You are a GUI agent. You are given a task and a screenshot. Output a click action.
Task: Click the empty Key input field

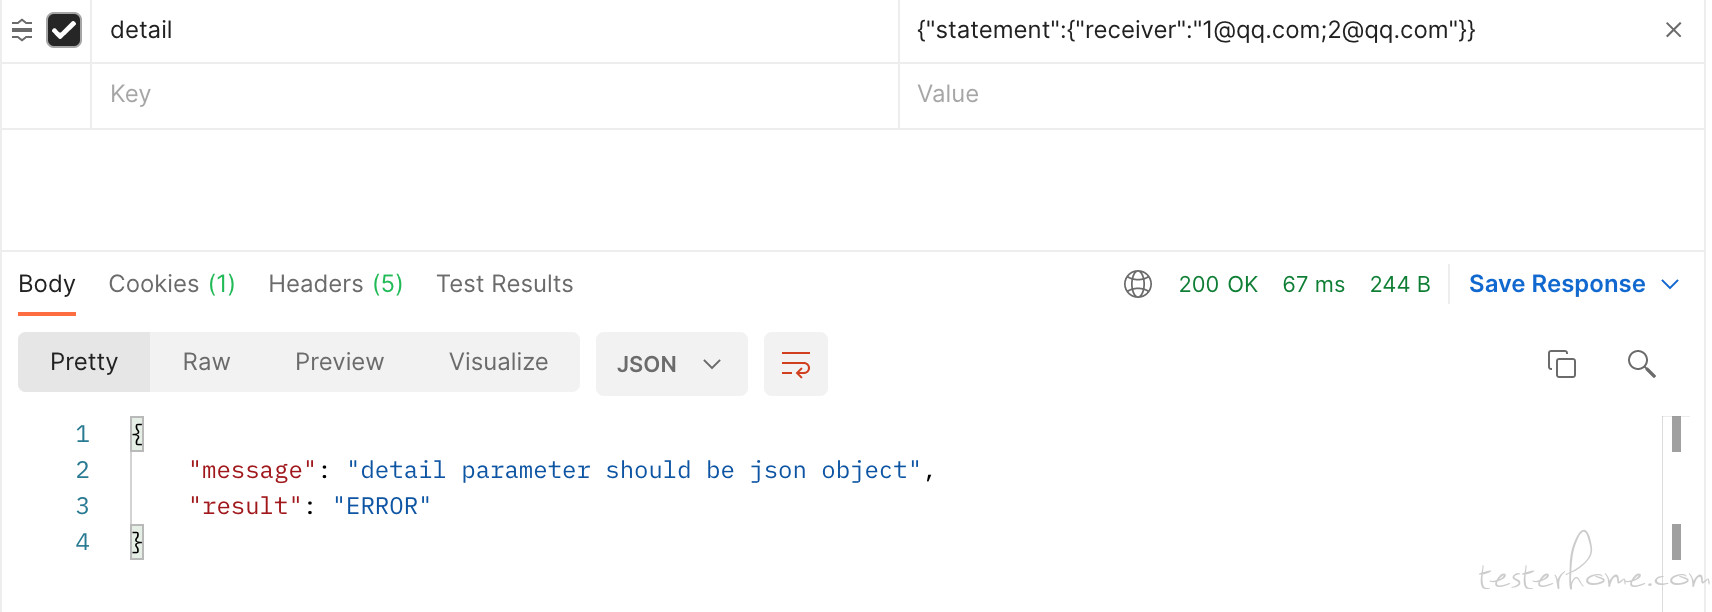(x=495, y=94)
